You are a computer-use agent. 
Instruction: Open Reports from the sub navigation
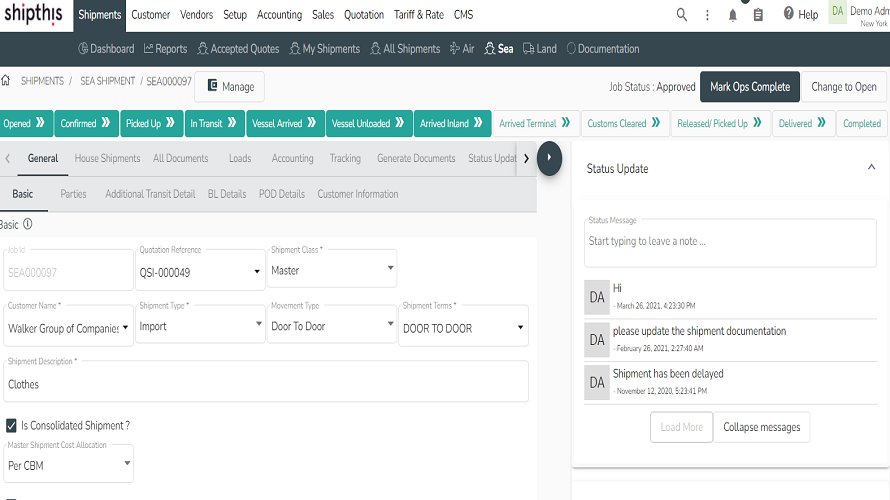tap(165, 49)
